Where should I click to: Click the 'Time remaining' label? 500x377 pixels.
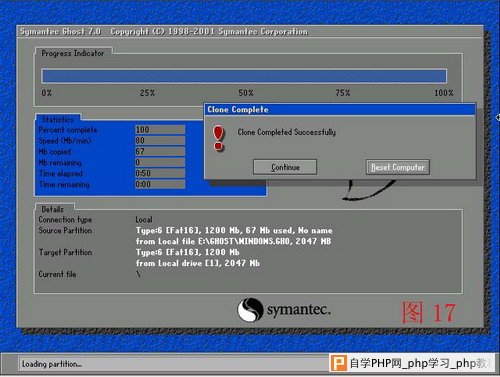click(x=64, y=185)
